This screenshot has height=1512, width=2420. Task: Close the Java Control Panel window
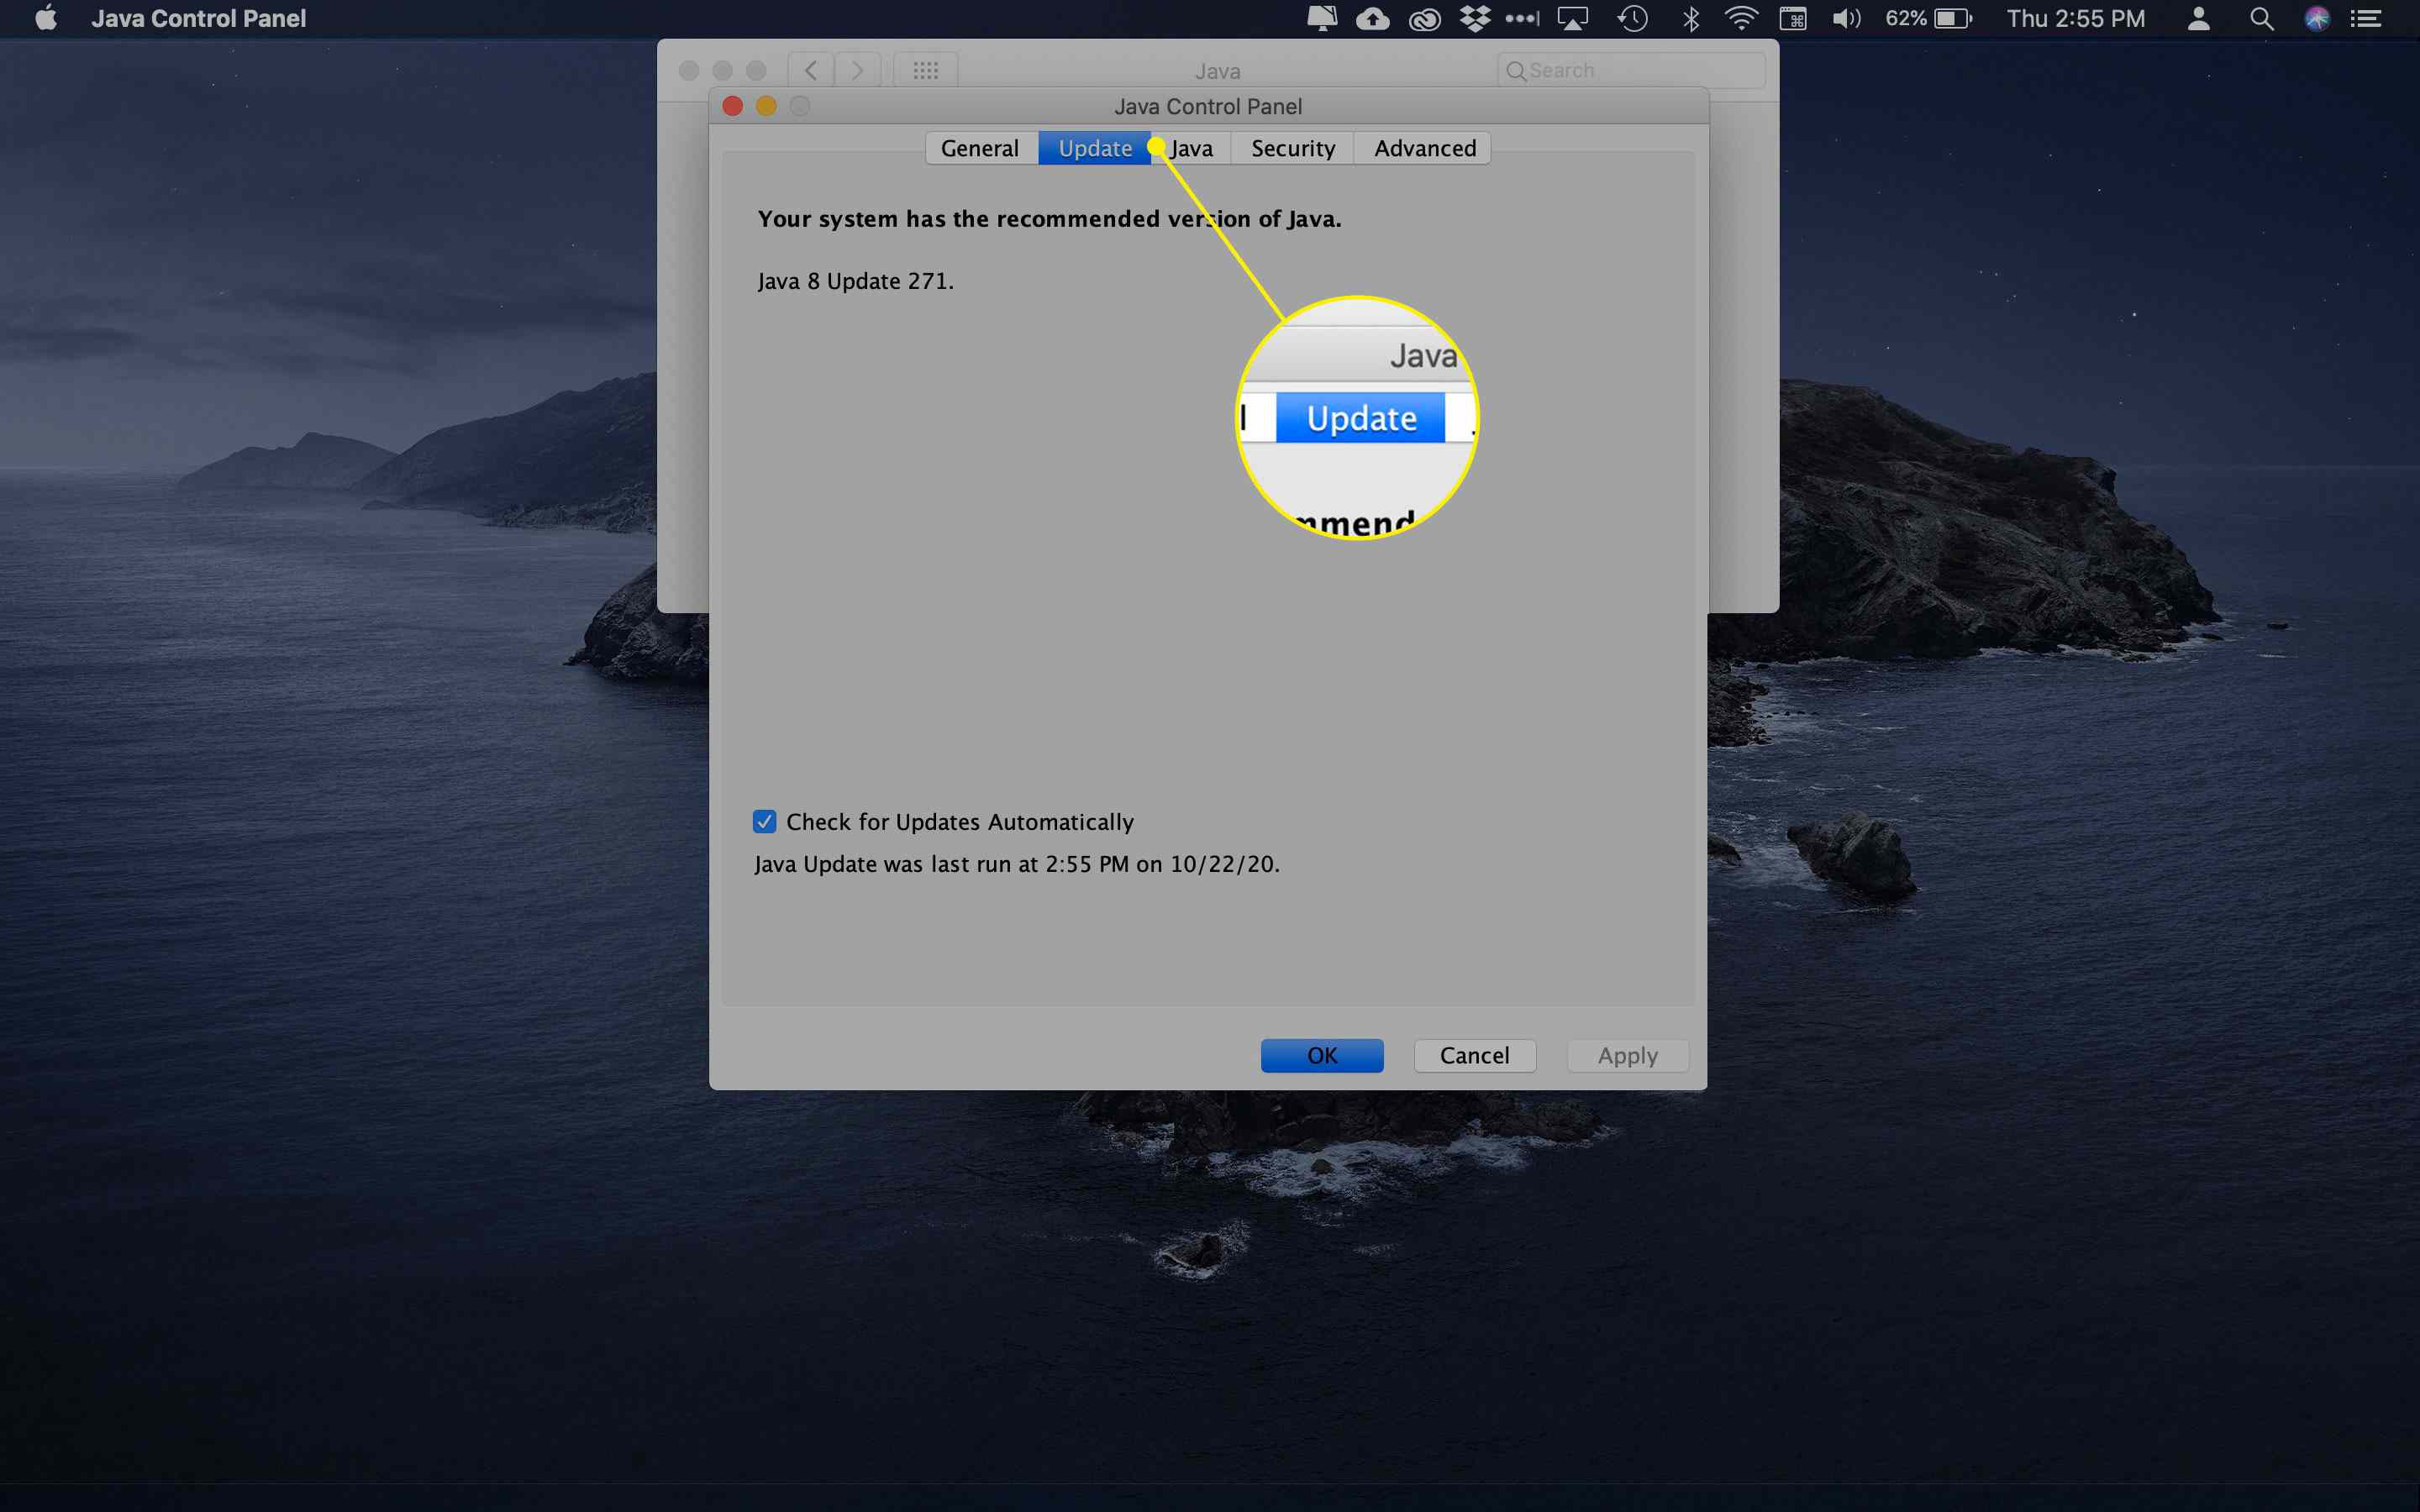(733, 106)
